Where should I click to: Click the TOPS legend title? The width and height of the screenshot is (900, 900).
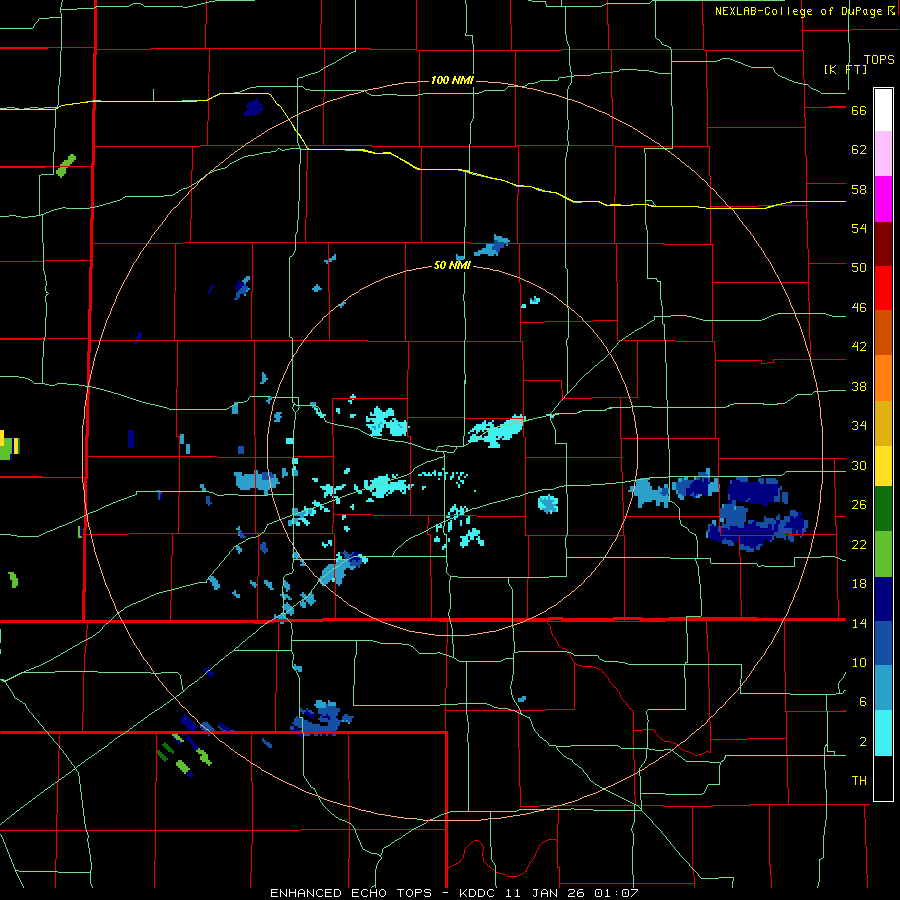(x=879, y=60)
